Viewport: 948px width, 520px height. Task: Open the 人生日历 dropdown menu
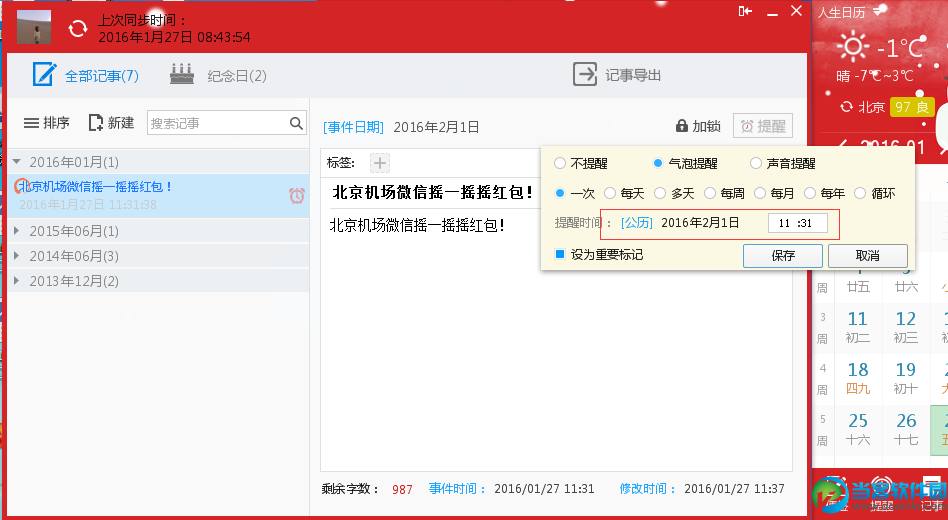click(x=880, y=10)
